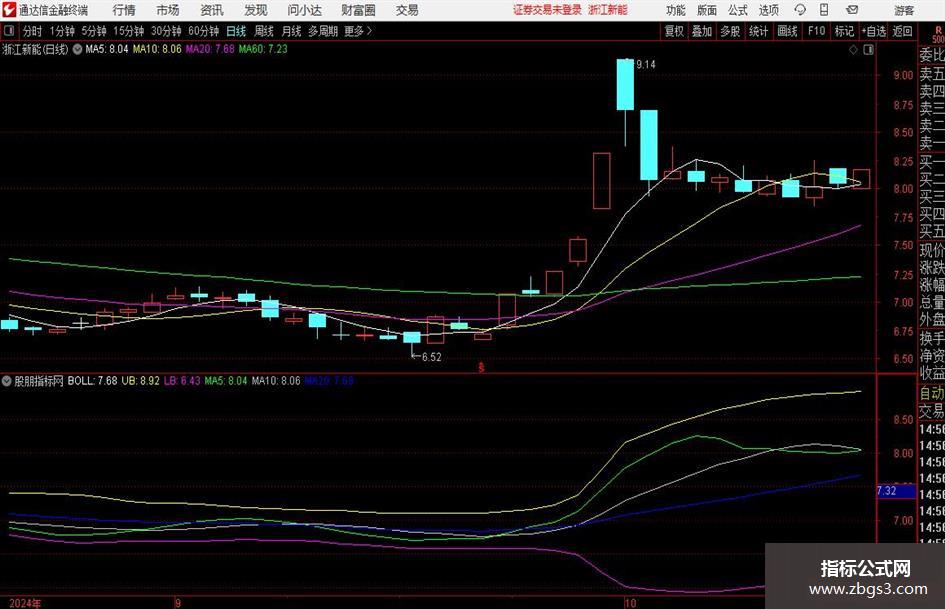The width and height of the screenshot is (945, 609).
Task: Click the 叠加 overlay button
Action: tap(702, 31)
